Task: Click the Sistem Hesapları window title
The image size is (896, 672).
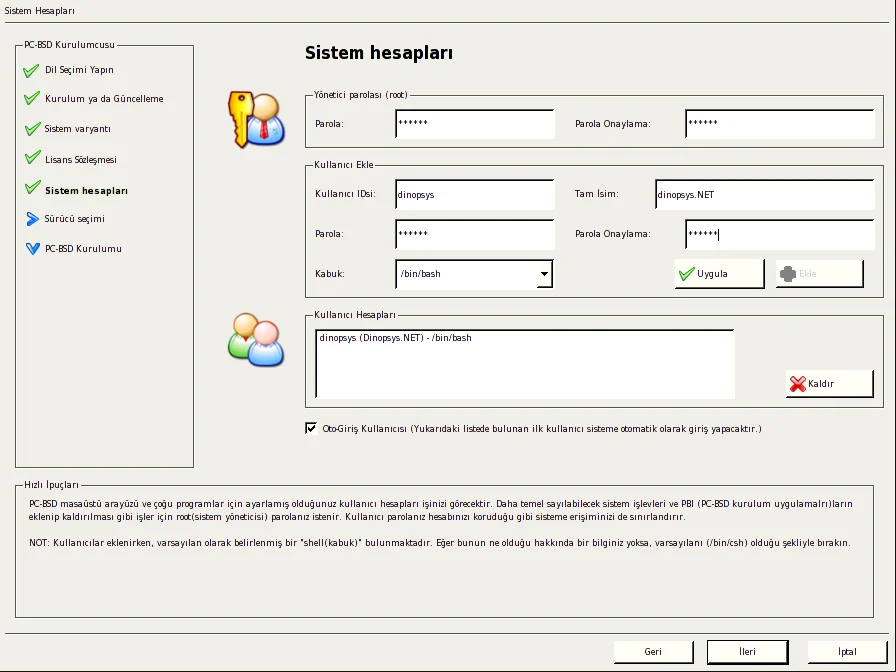Action: (x=39, y=10)
